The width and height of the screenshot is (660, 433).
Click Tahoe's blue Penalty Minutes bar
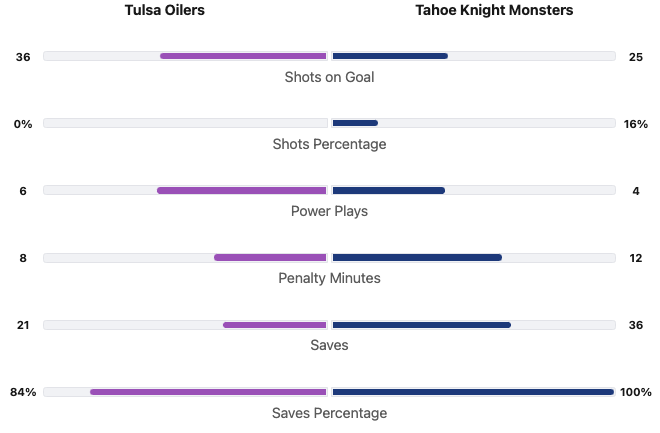click(x=417, y=257)
